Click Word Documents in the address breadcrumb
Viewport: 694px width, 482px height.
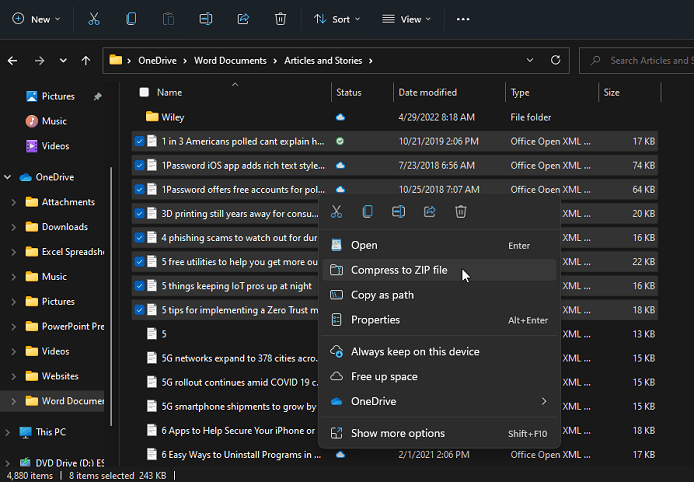pos(230,61)
